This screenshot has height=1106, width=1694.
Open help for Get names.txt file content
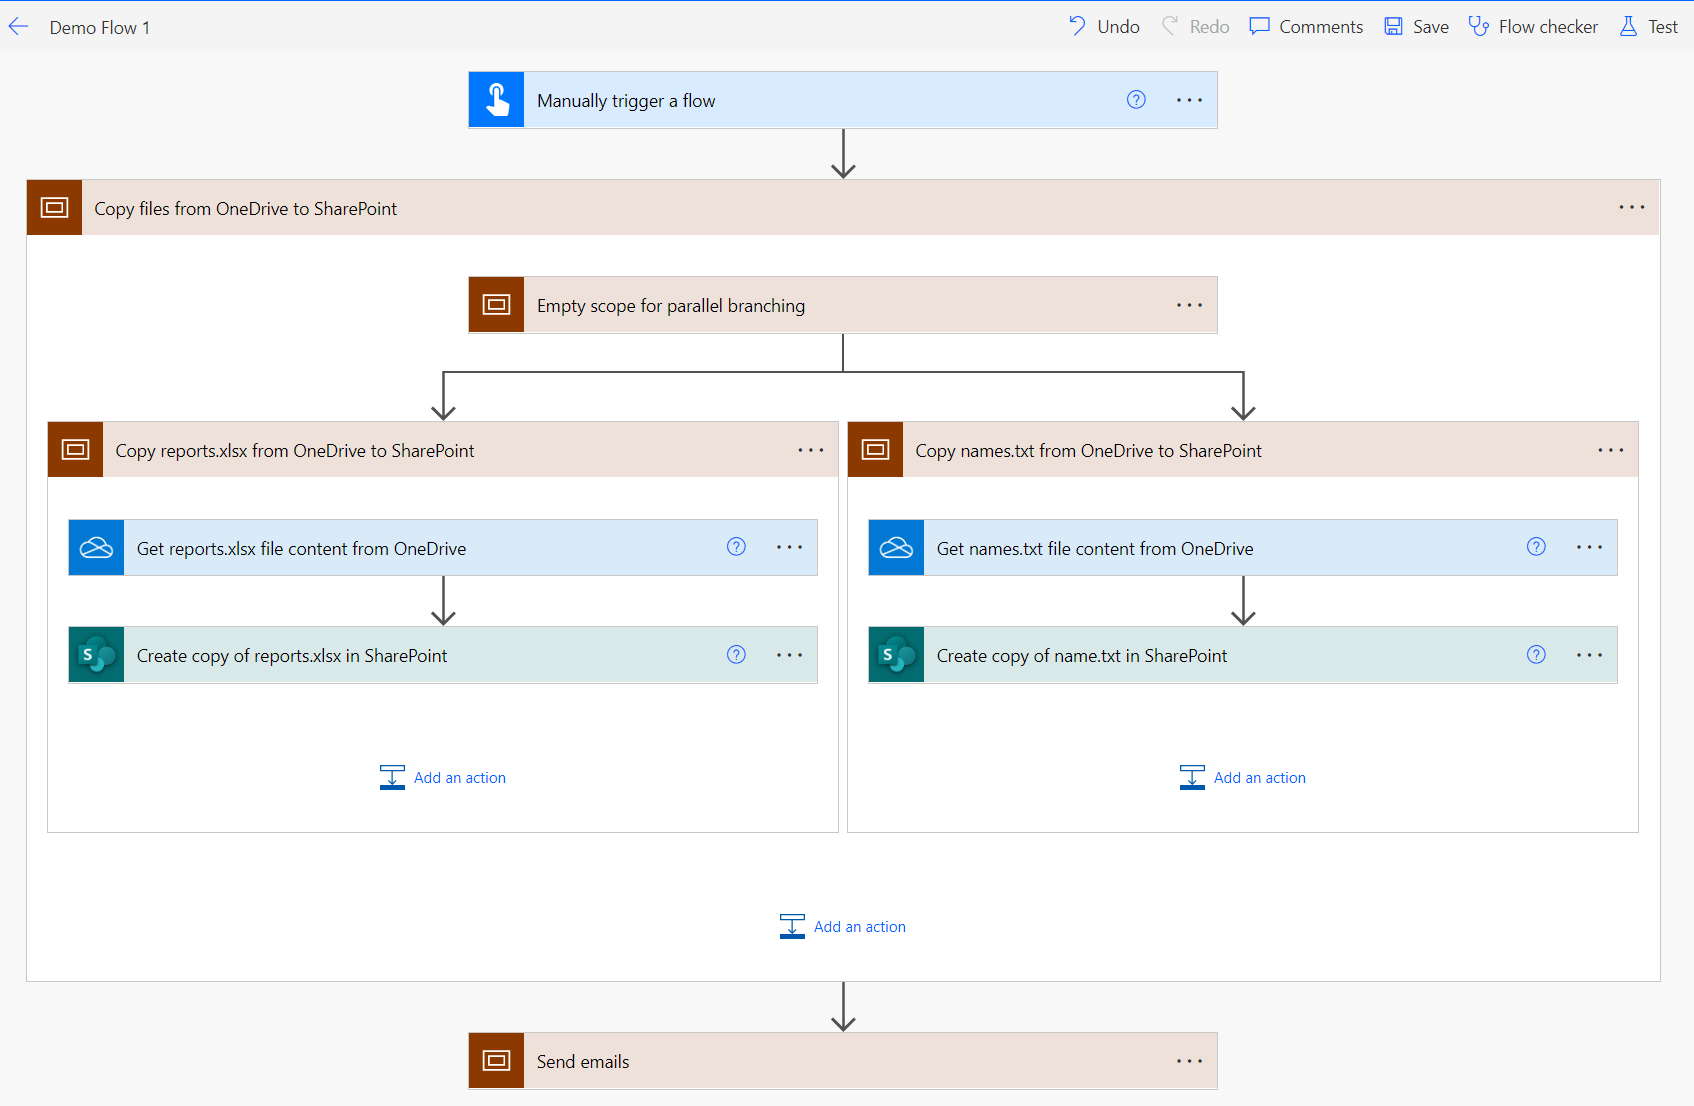pos(1536,547)
